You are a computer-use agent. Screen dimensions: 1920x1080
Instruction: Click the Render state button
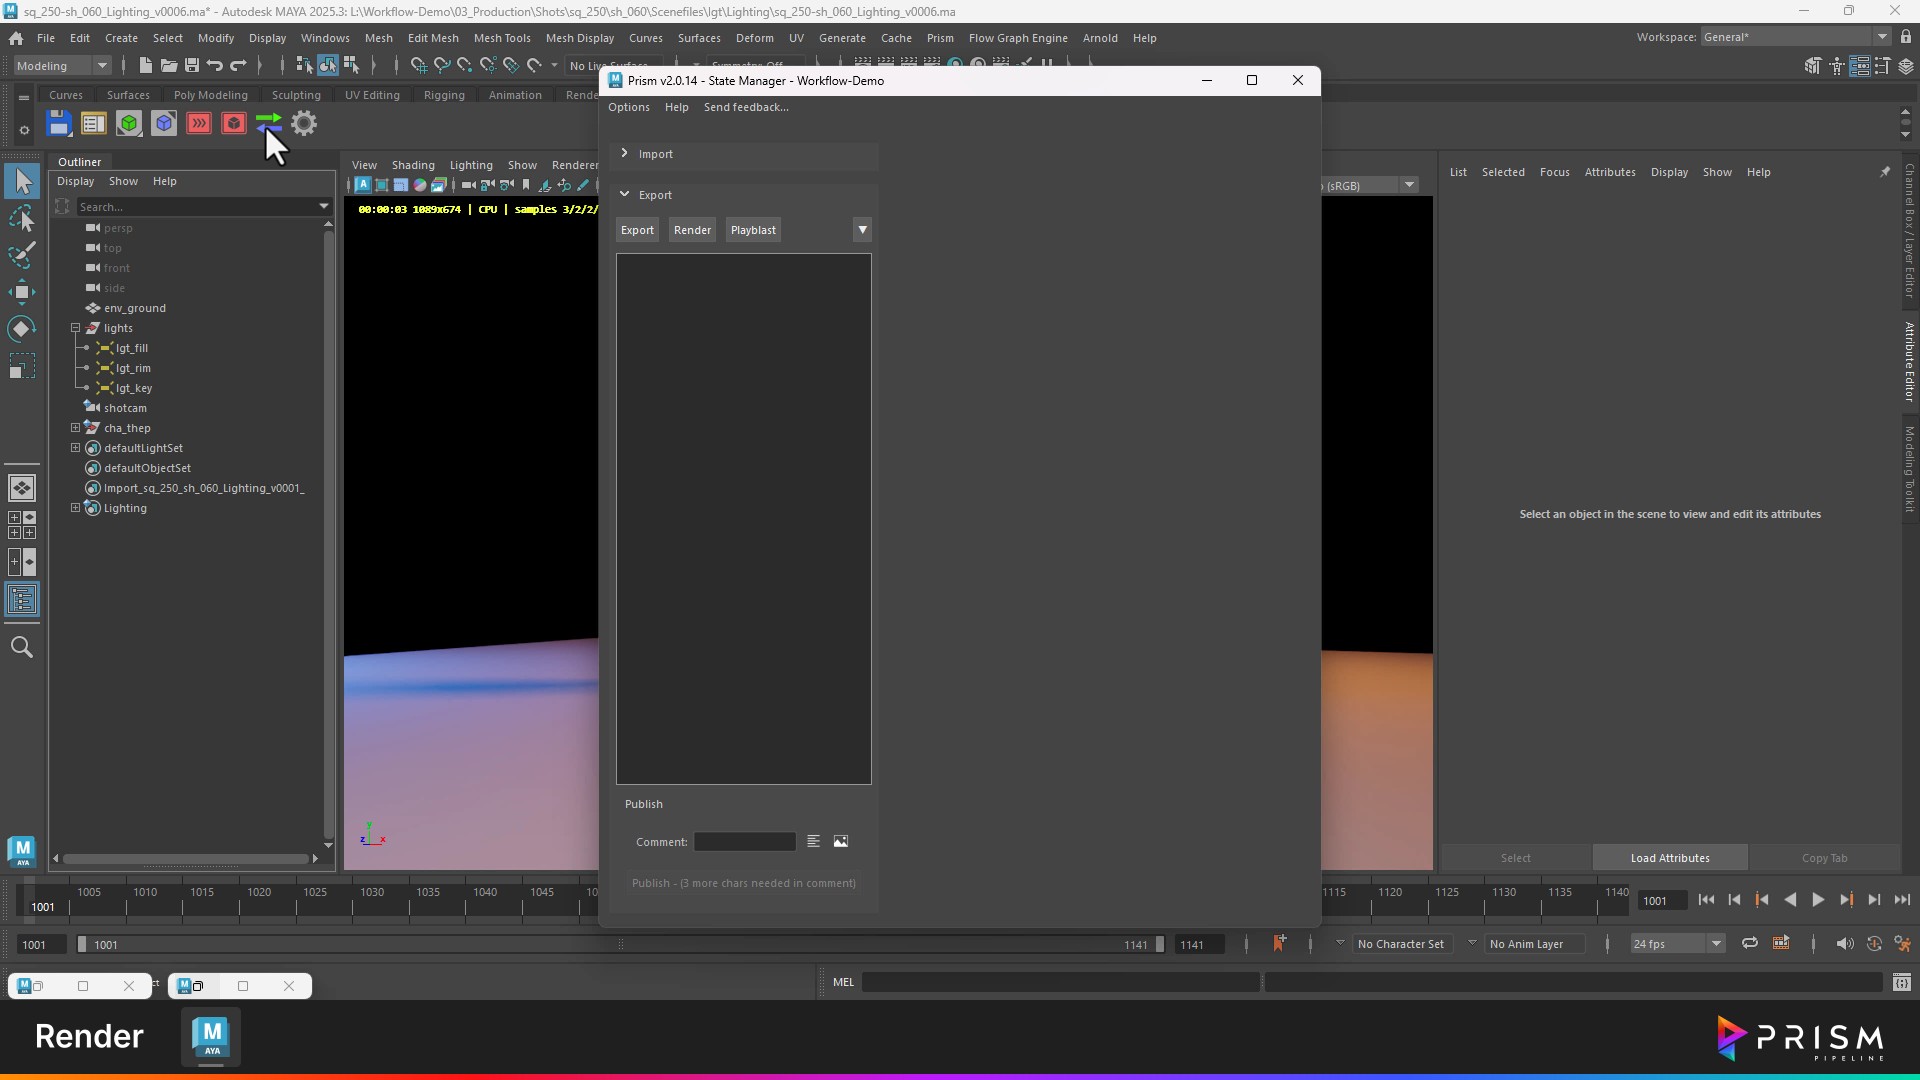[692, 230]
